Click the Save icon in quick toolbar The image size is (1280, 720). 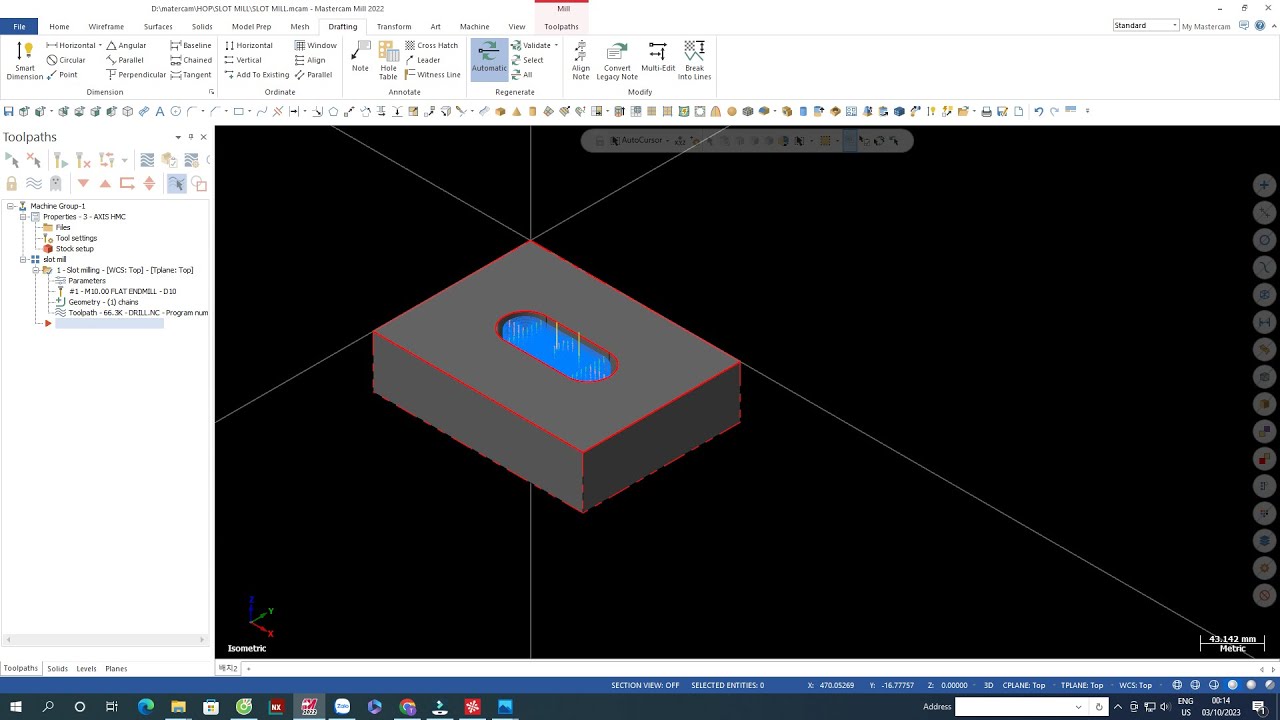point(8,111)
